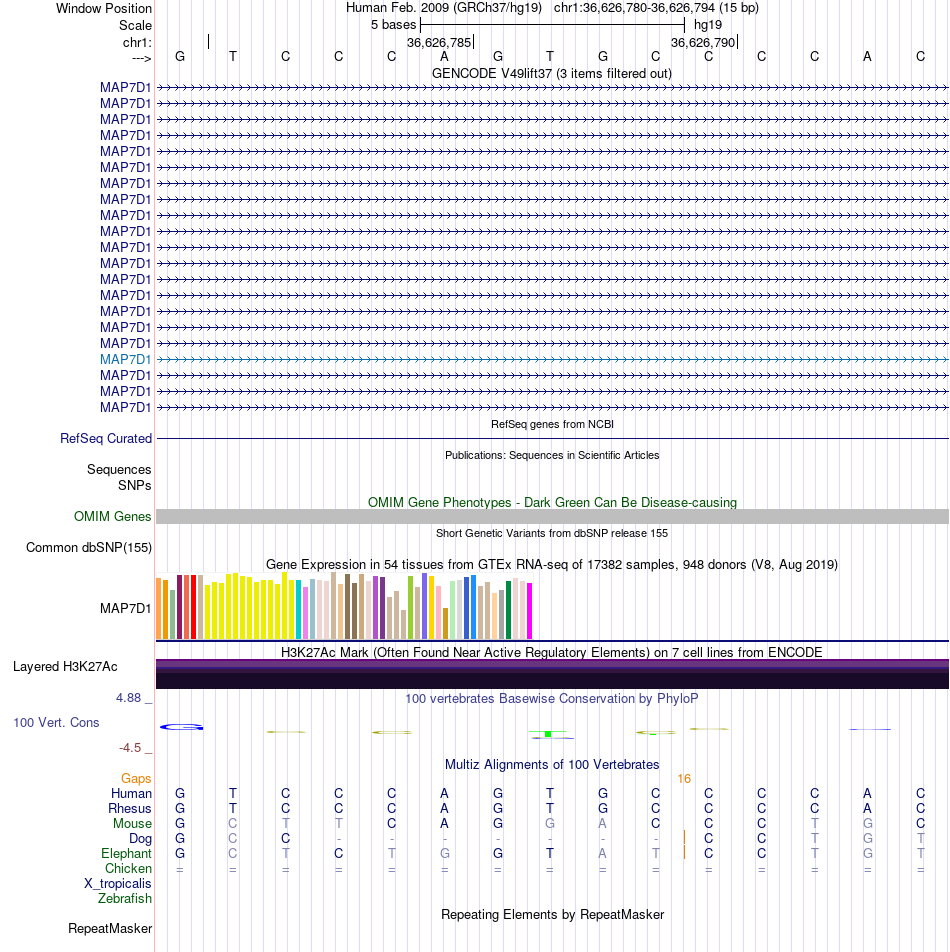This screenshot has height=952, width=950.
Task: Click the magenta bar in GTEx expression chart
Action: [529, 611]
